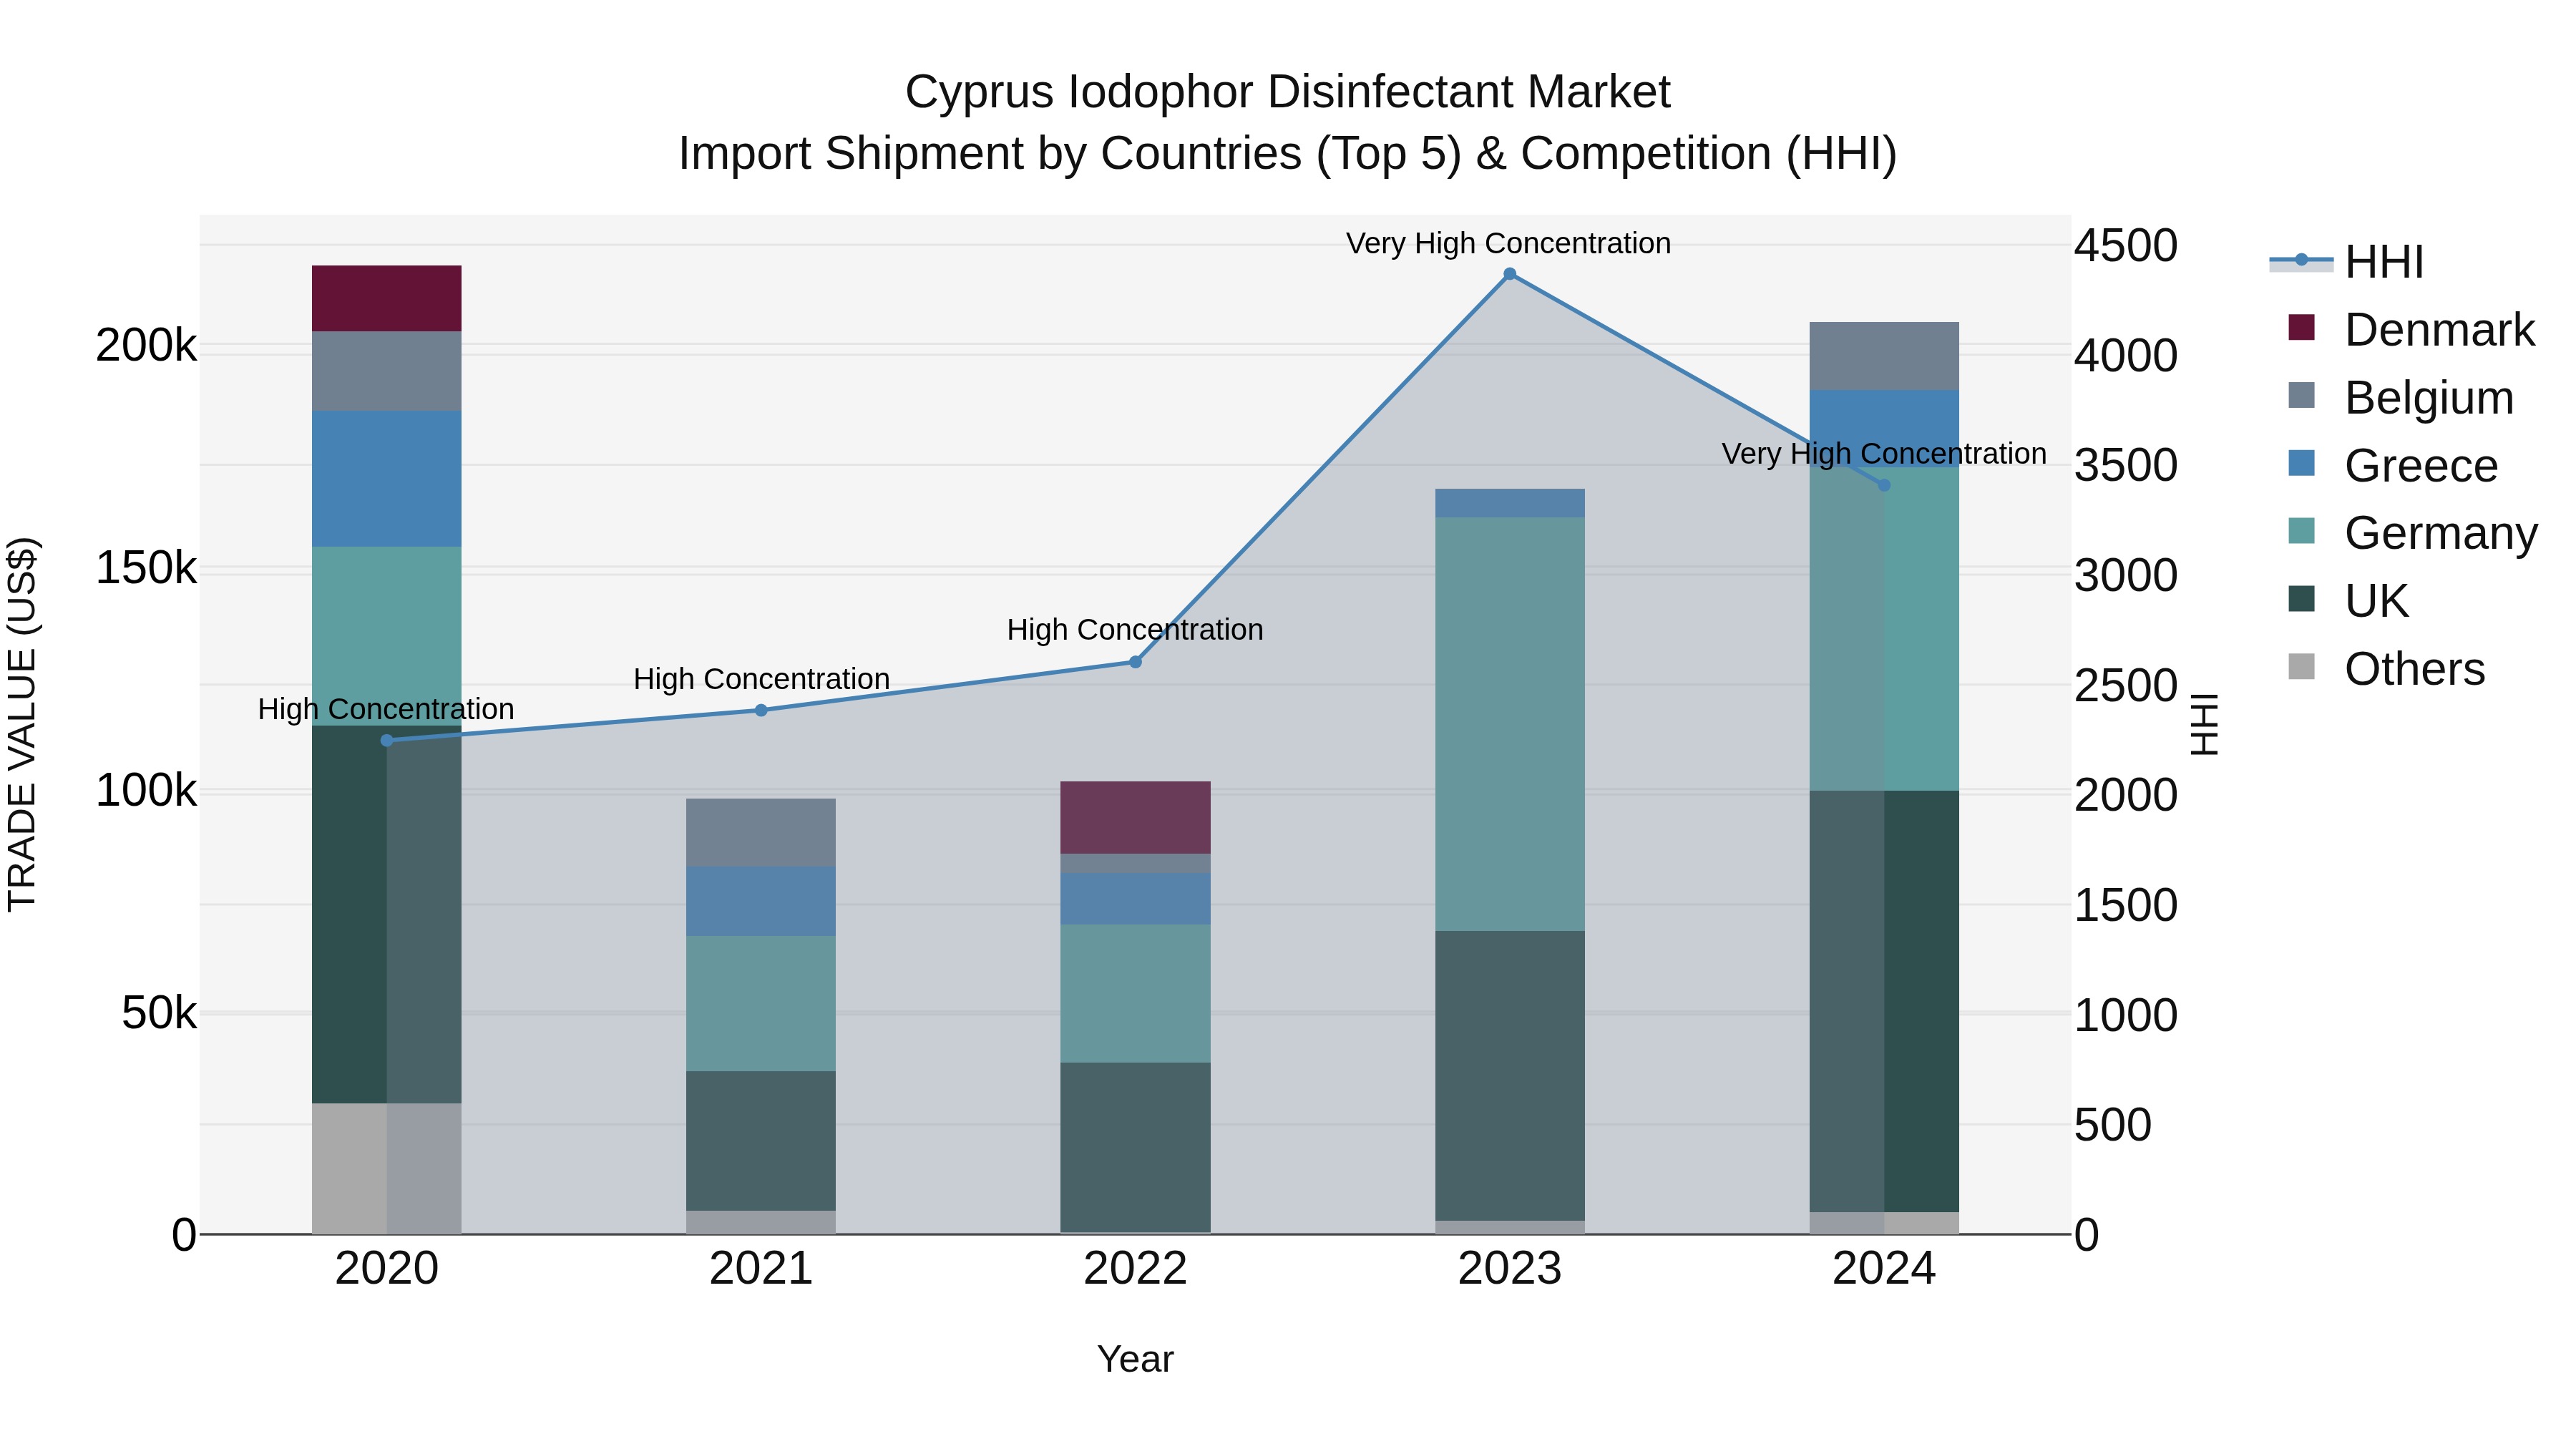The image size is (2576, 1449).
Task: Click the Denmark legend color swatch
Action: pos(2301,327)
